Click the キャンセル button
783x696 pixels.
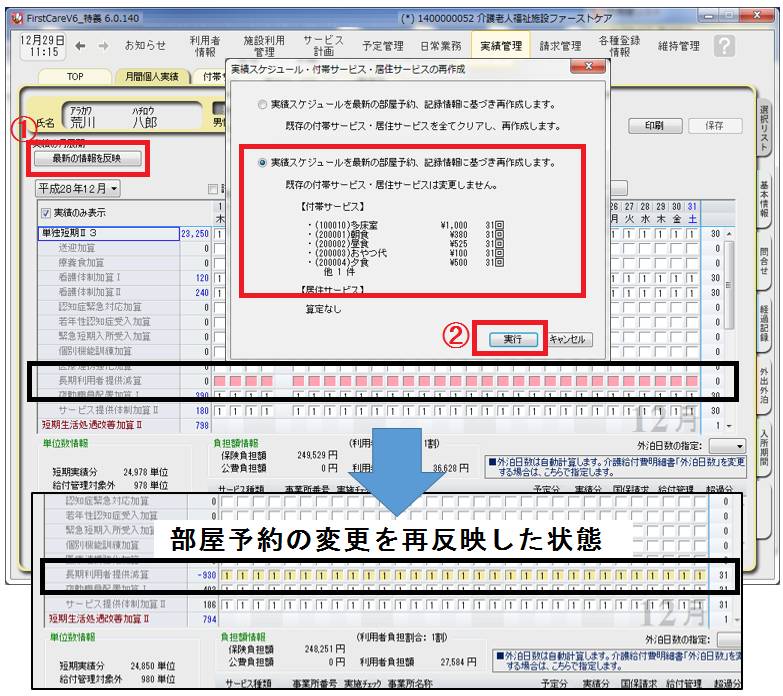click(569, 340)
